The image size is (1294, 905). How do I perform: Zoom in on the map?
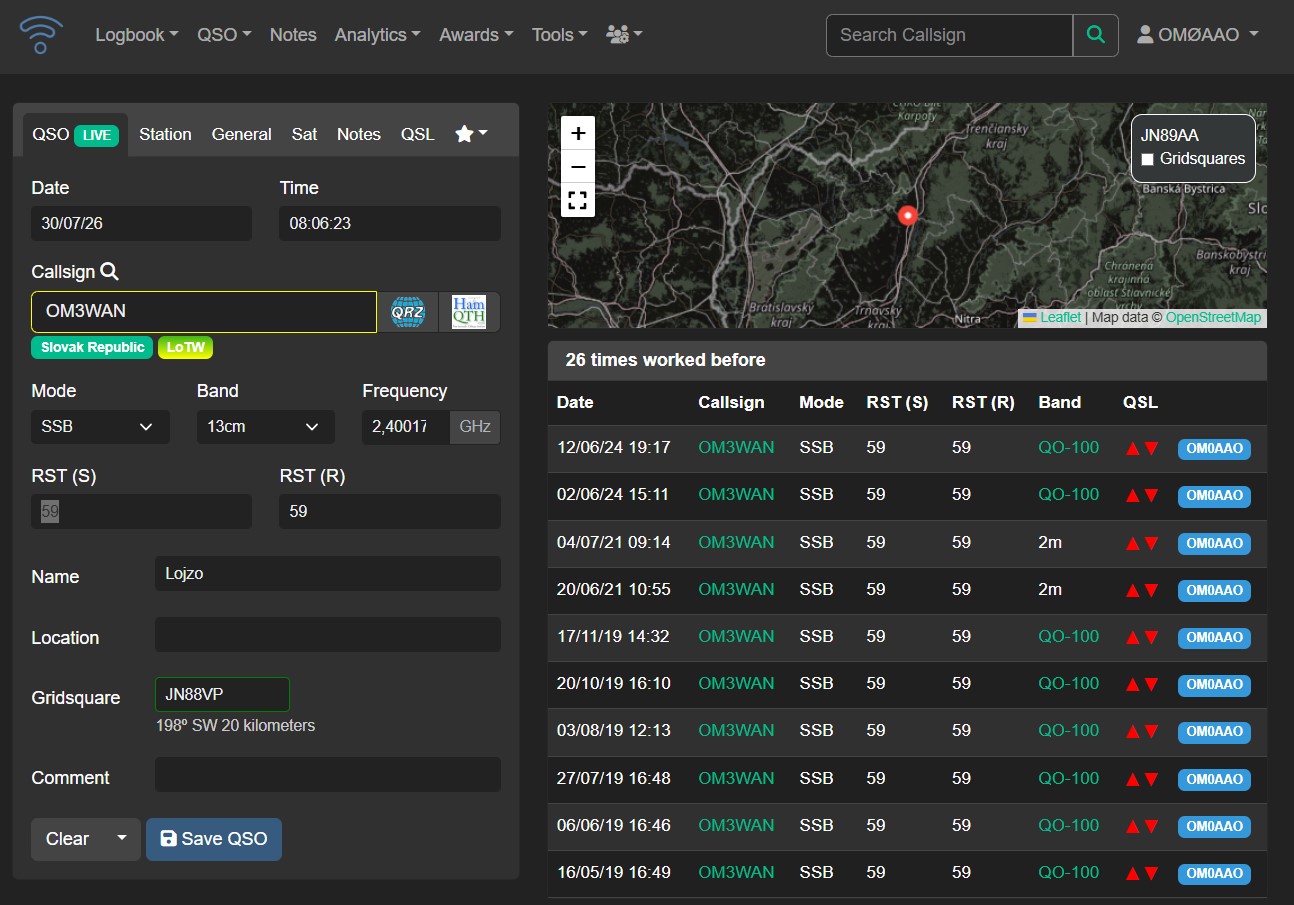(x=578, y=133)
